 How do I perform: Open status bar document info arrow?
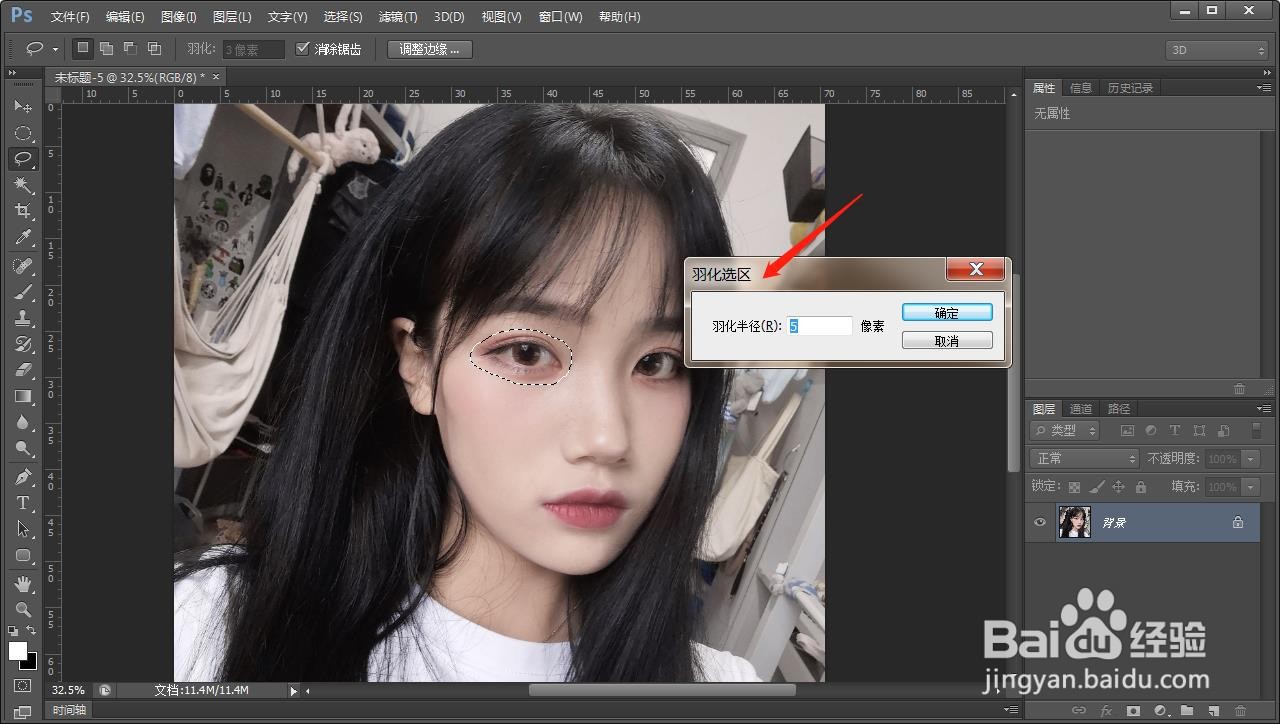293,691
